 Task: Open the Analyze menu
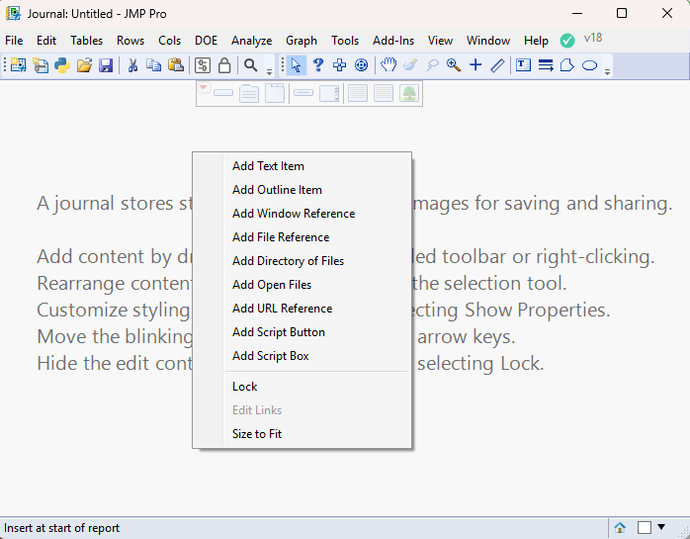pyautogui.click(x=251, y=41)
